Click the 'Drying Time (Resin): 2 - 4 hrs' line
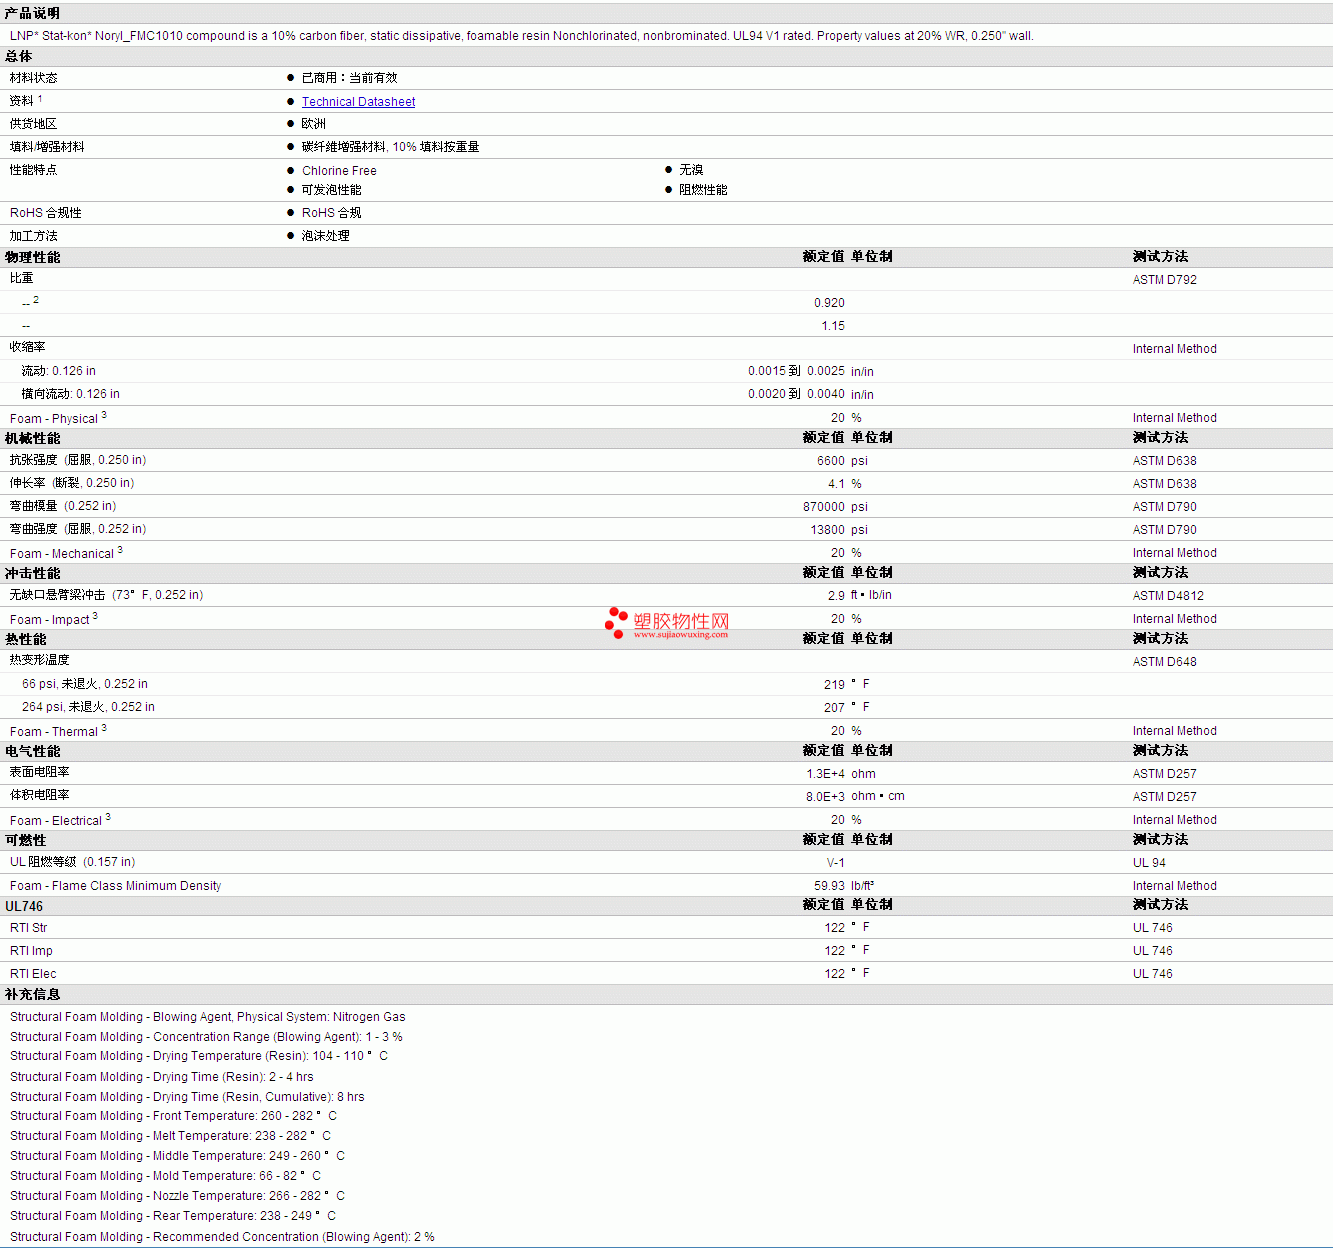This screenshot has width=1333, height=1248. coord(162,1077)
